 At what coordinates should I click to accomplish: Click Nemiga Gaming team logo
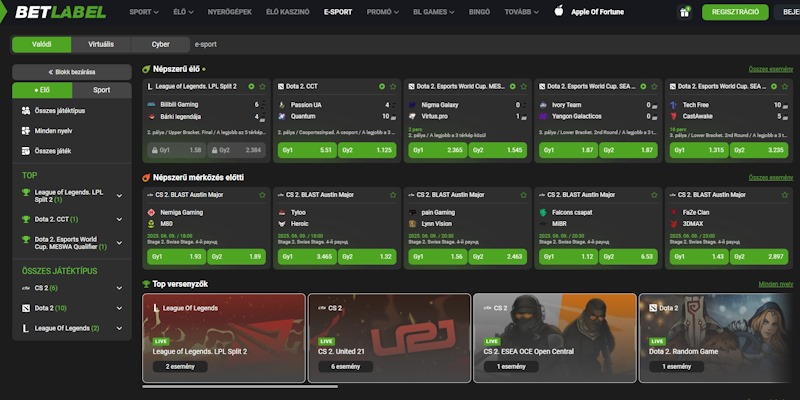[x=151, y=212]
